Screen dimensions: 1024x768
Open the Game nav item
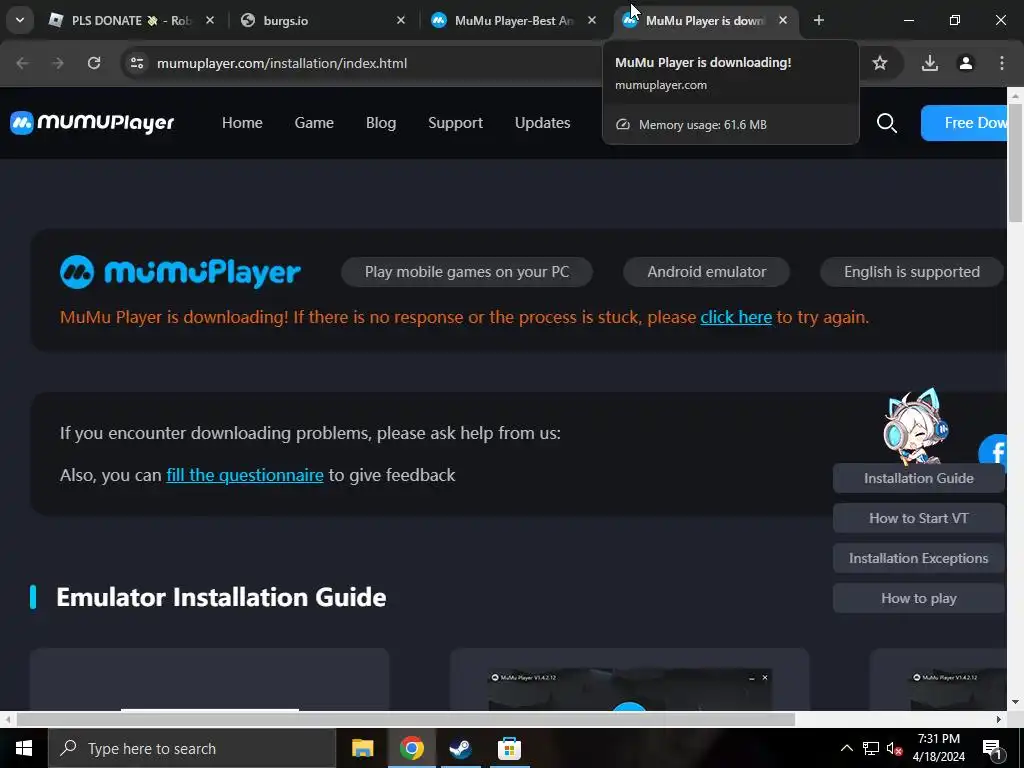(314, 123)
